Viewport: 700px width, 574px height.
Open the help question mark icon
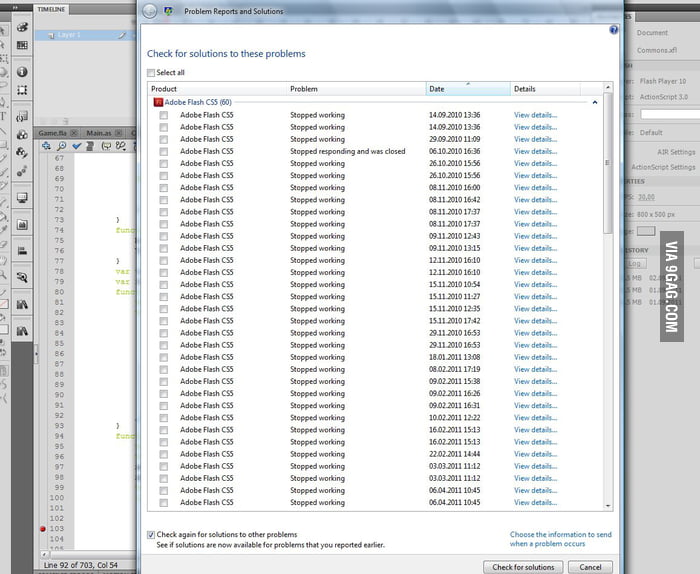pos(613,30)
